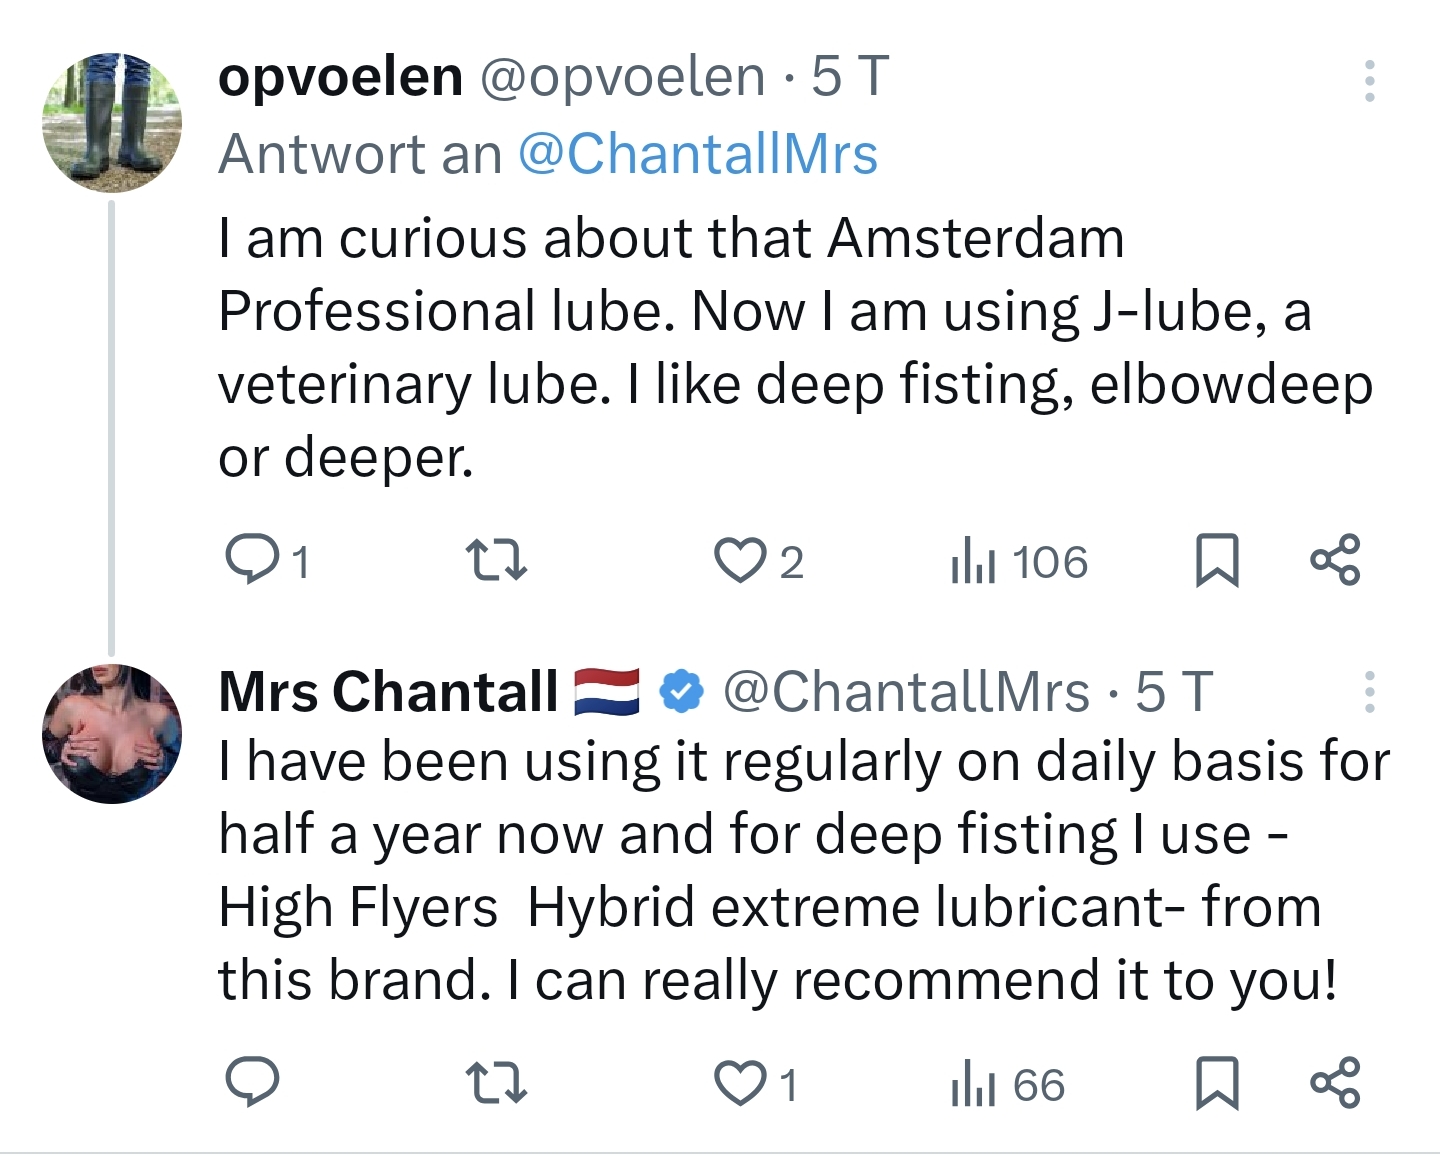Share Mrs Chantall's tweet

1335,1084
